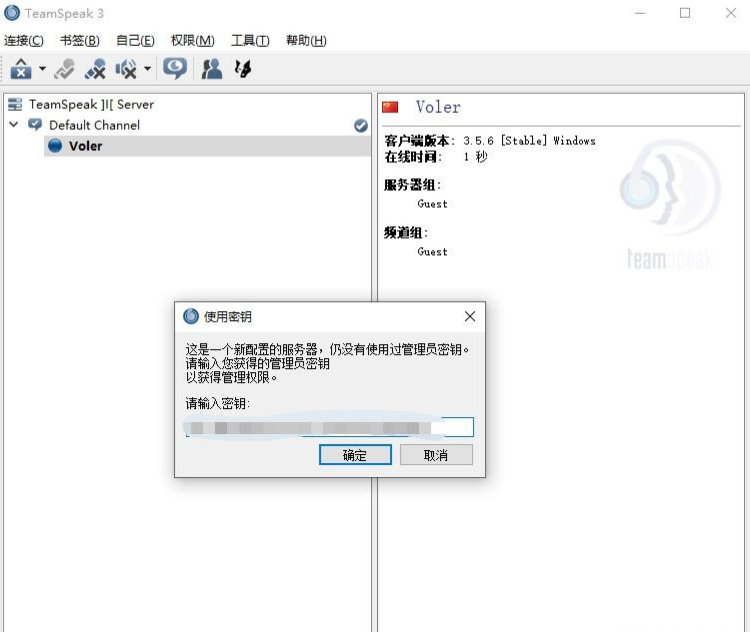Image resolution: width=750 pixels, height=632 pixels.
Task: Click the server icon beside TeamSpeak ]I[ Server
Action: 15,104
